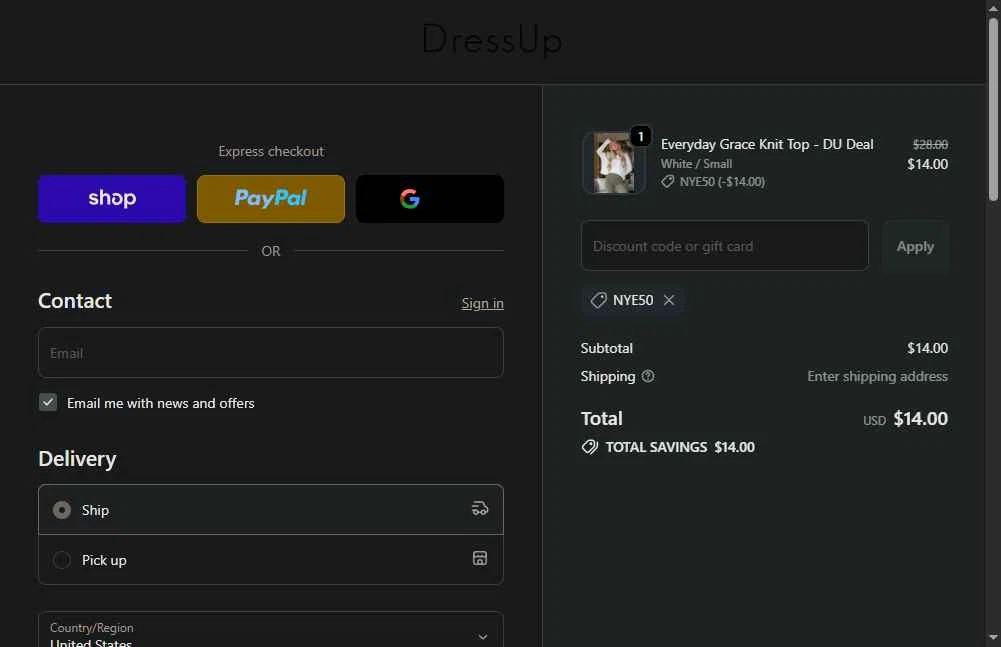Click the NYE50 discount tag icon

point(598,300)
